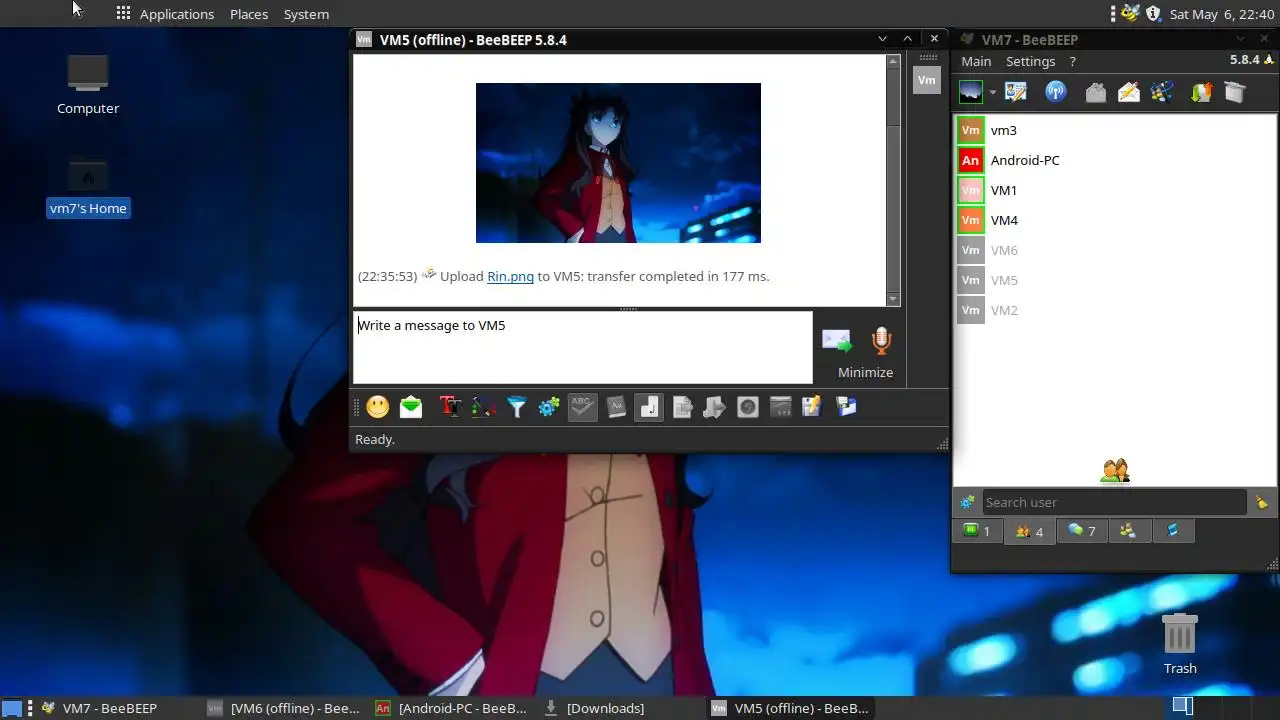Click the blue broadcast antenna icon
Viewport: 1280px width, 720px height.
(x=1056, y=92)
